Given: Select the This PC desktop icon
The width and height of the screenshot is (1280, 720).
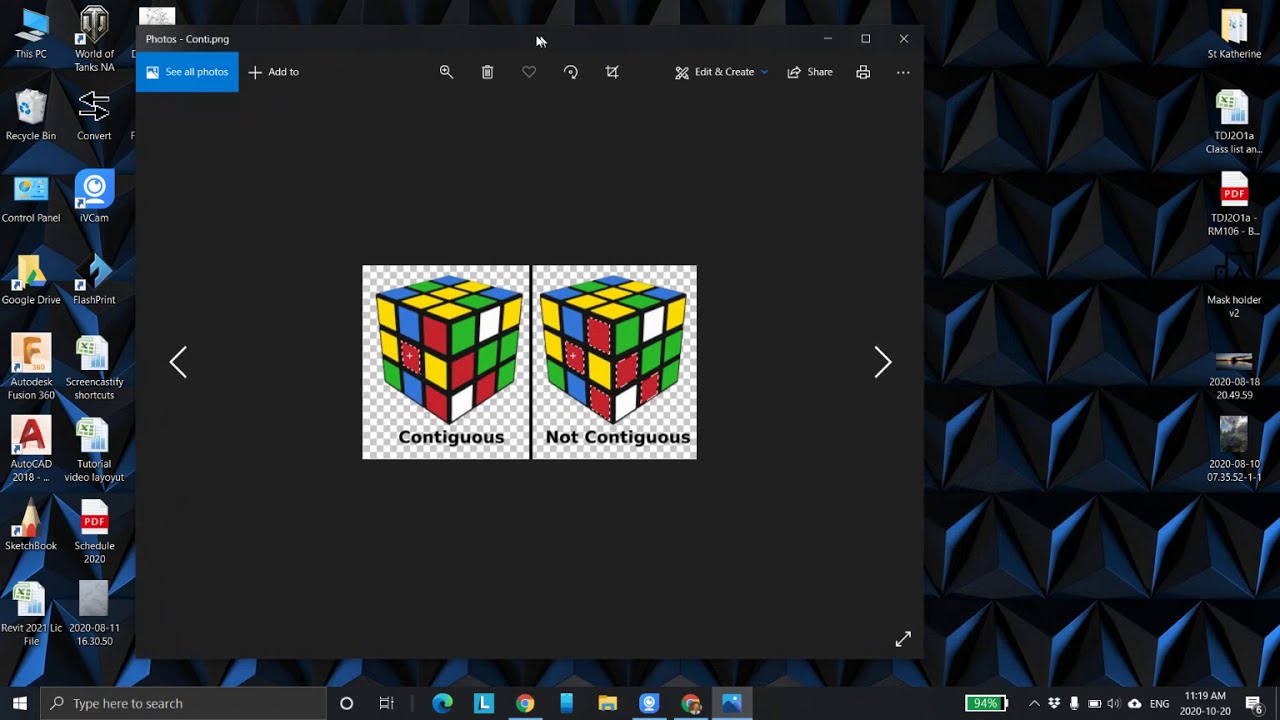Looking at the screenshot, I should [x=31, y=34].
